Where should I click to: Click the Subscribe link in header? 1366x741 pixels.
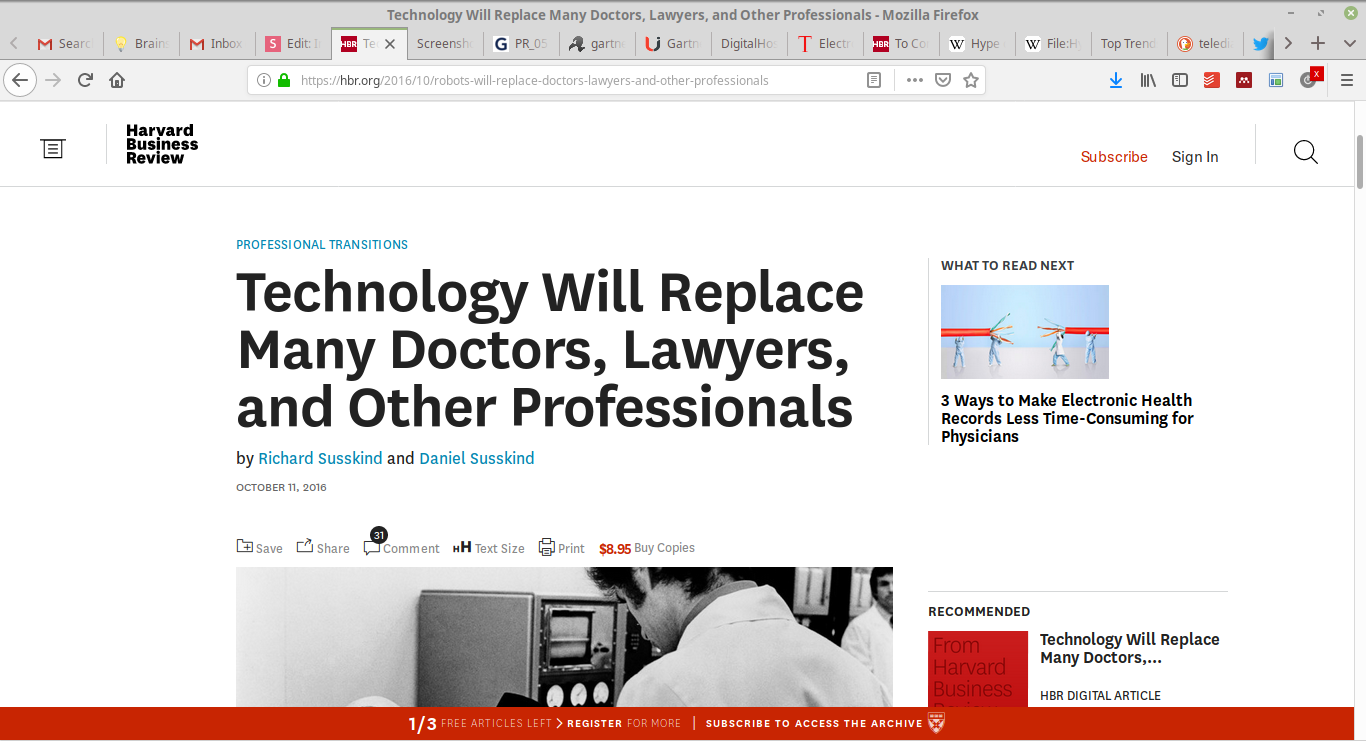1114,157
